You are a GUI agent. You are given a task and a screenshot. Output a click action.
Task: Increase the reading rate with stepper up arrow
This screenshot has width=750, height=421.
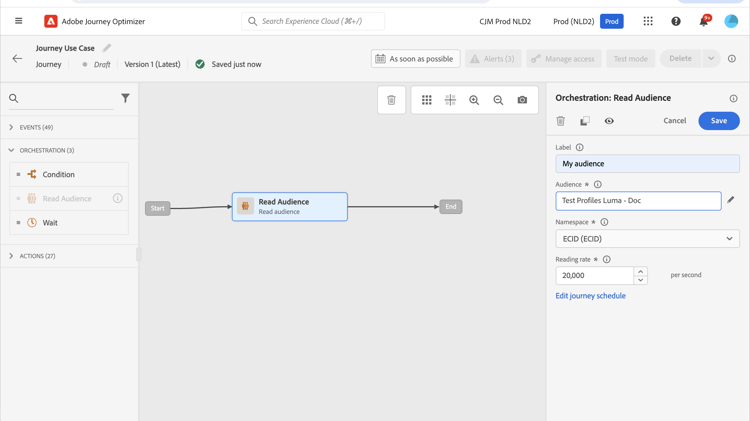click(x=640, y=271)
